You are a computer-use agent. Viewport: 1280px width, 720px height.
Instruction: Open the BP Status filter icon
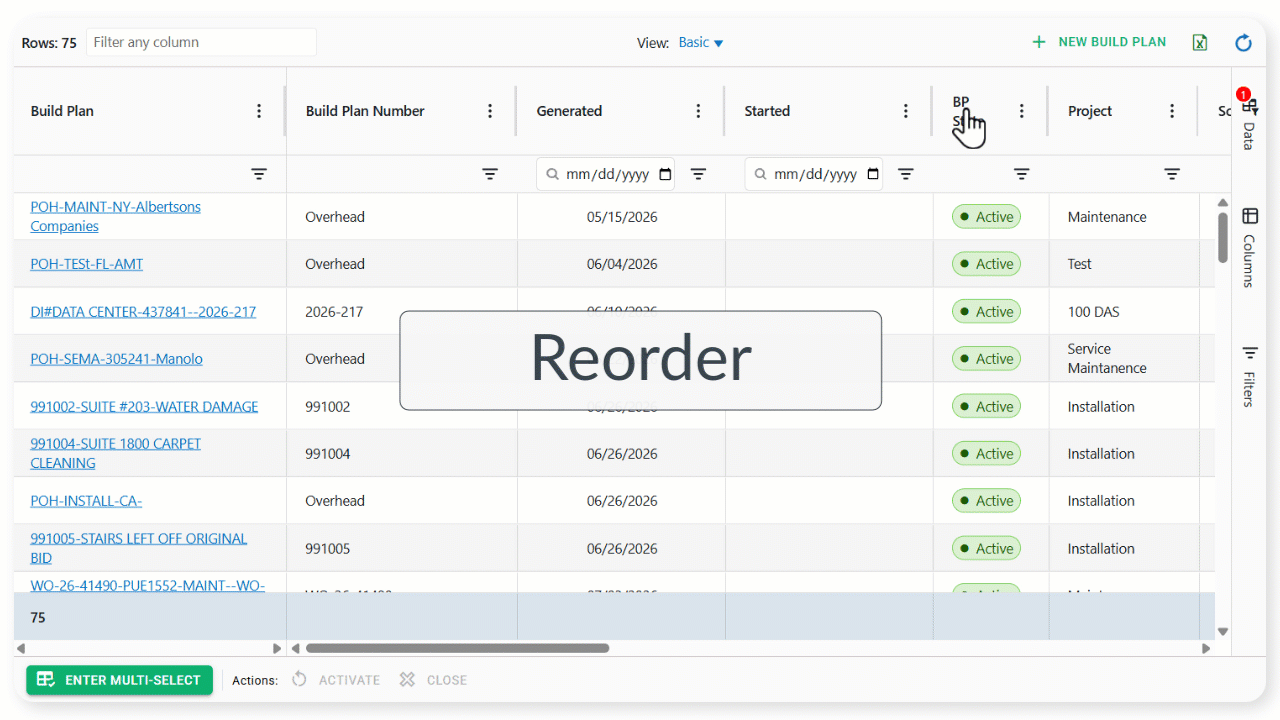pyautogui.click(x=1021, y=174)
